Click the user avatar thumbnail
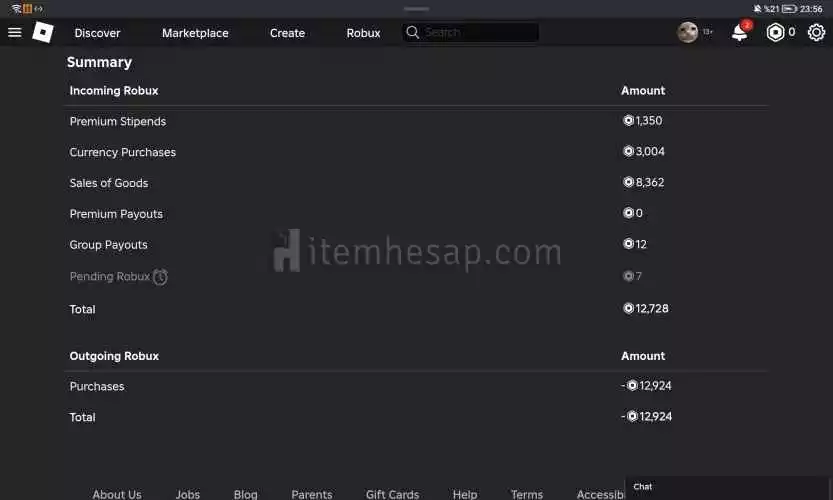The width and height of the screenshot is (833, 500). (687, 32)
